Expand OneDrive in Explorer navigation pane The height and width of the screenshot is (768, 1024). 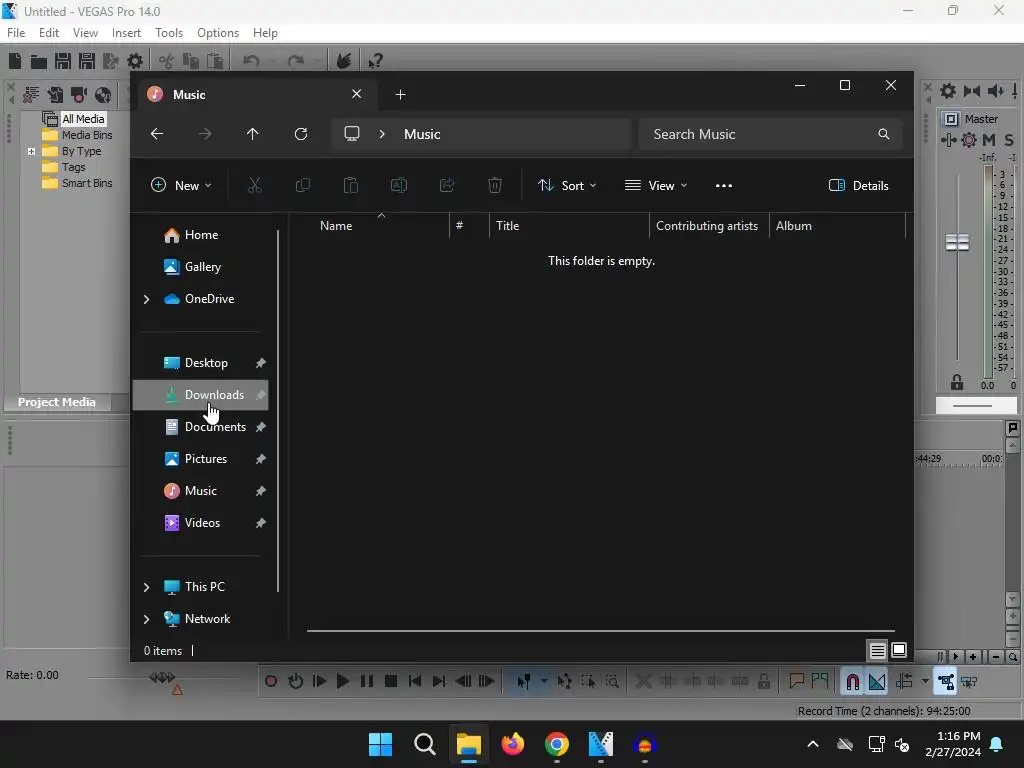(146, 299)
